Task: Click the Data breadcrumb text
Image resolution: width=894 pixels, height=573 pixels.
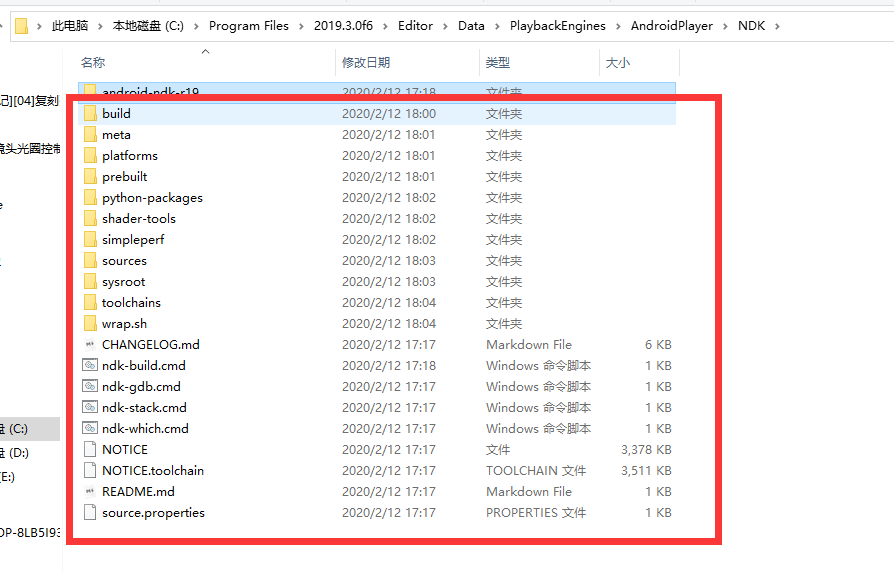Action: coord(471,26)
